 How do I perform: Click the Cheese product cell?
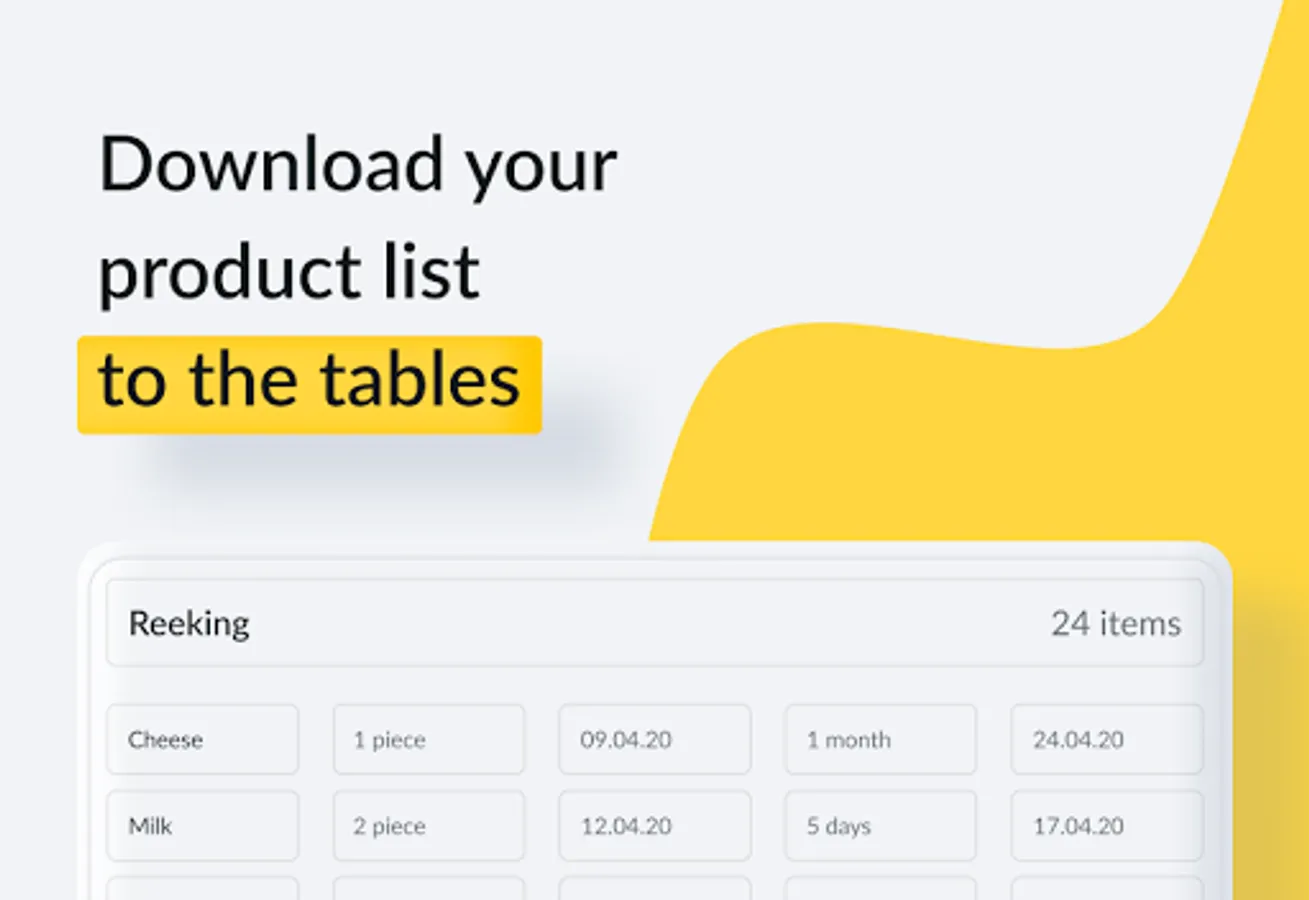(x=203, y=739)
